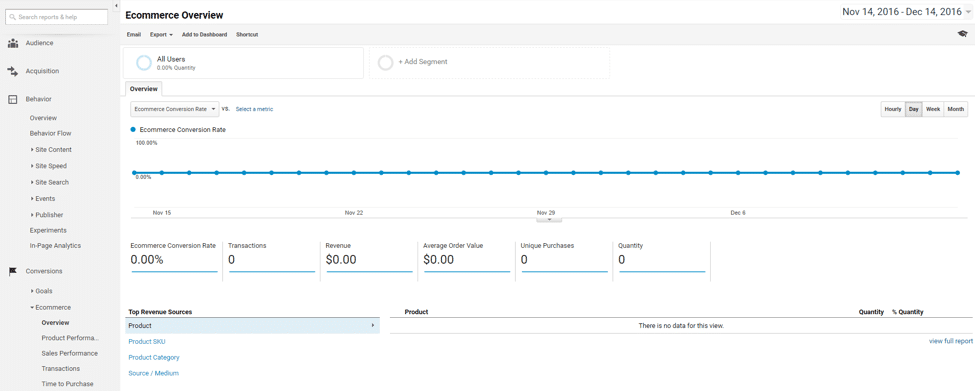Open Time to Purchase report
This screenshot has height=391, width=975.
point(68,384)
